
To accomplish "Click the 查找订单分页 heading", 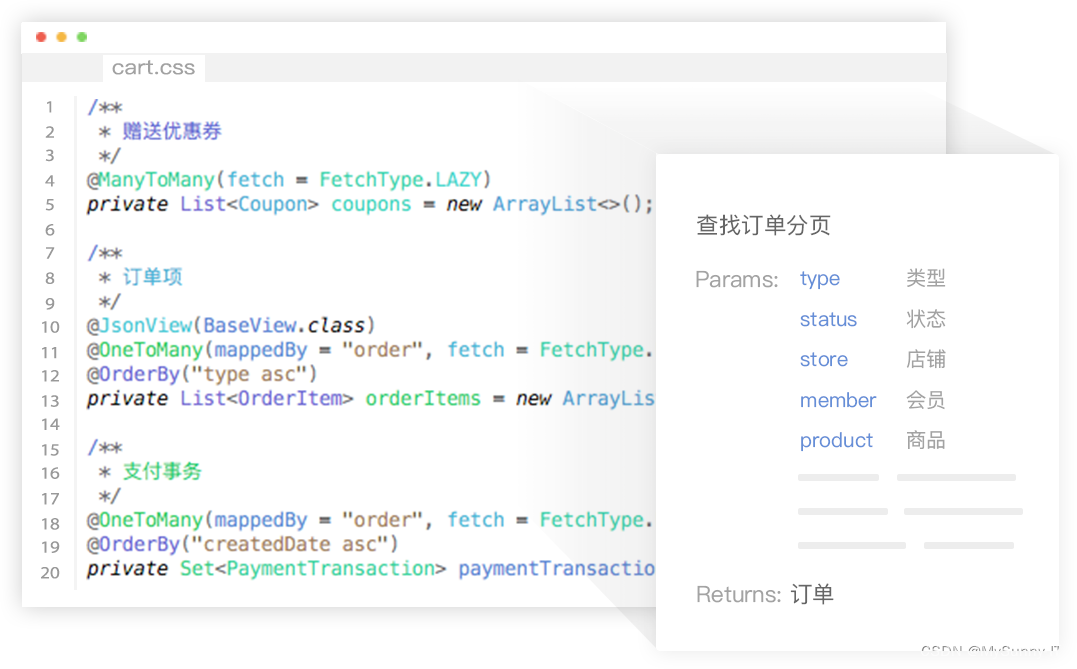I will click(763, 225).
